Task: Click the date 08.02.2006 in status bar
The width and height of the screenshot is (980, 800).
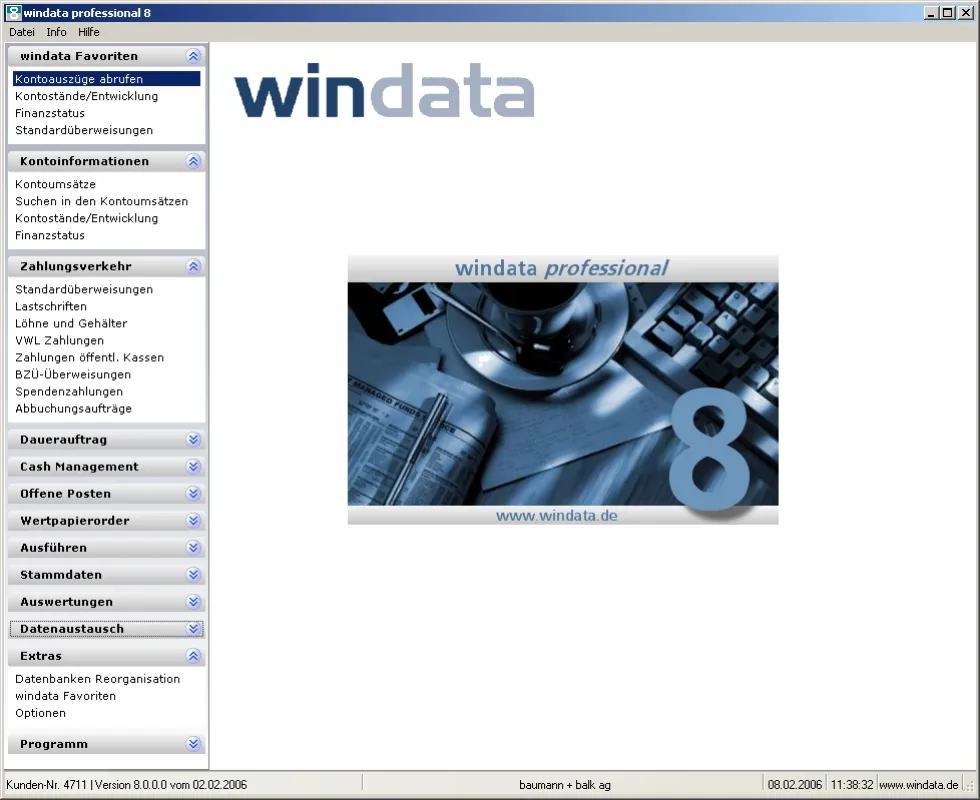Action: click(x=794, y=784)
